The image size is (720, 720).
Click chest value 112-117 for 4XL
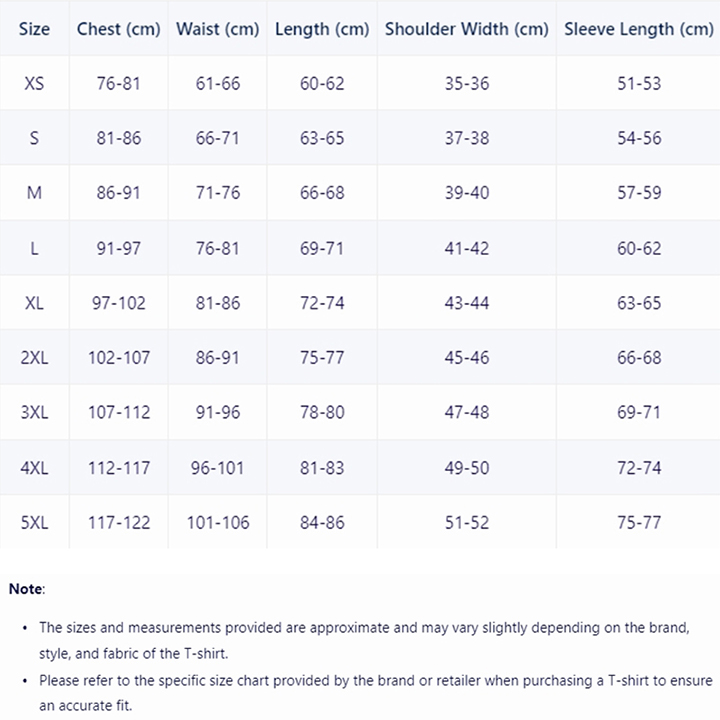(x=118, y=467)
